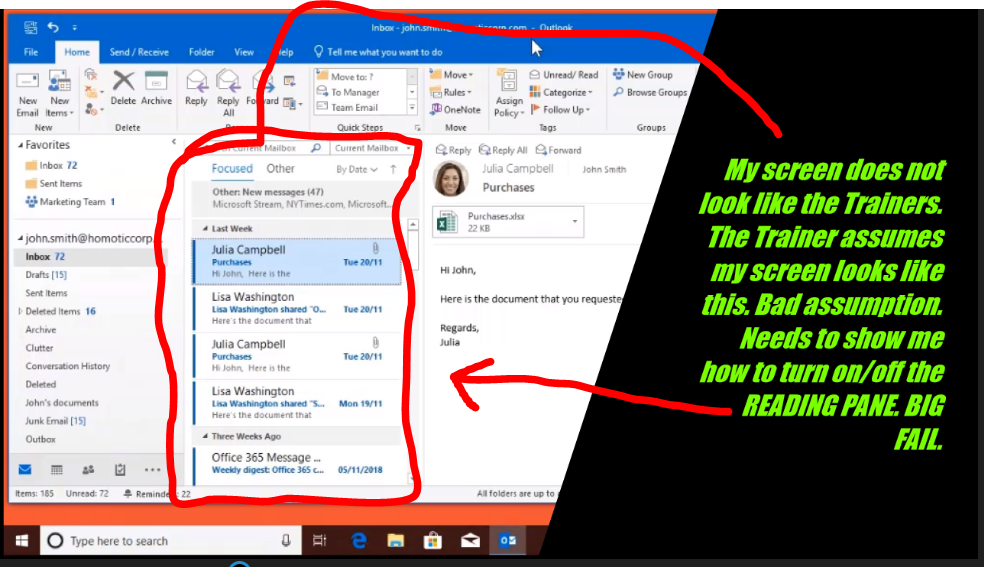Open the Send / Receive tab
This screenshot has height=567, width=984.
click(x=139, y=52)
